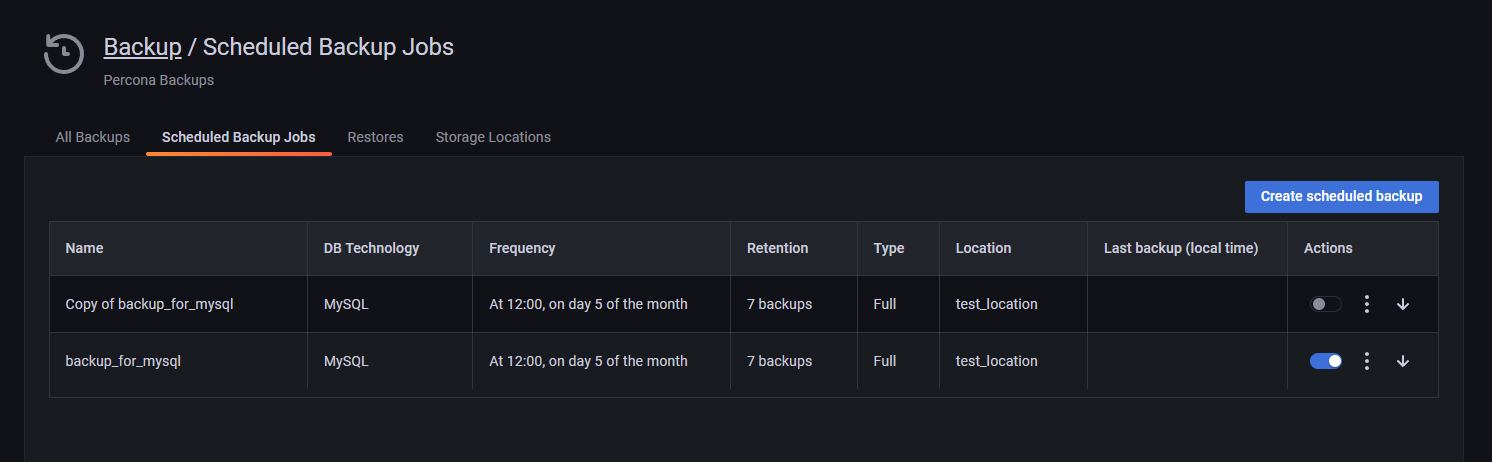Select the backup_for_mysql name cell
Screen dimensions: 1492x462
click(x=123, y=361)
